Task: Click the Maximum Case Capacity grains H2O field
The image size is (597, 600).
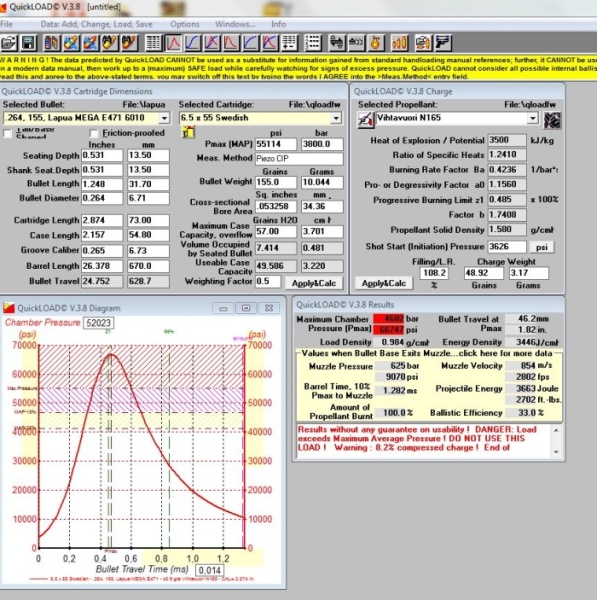Action: [276, 232]
